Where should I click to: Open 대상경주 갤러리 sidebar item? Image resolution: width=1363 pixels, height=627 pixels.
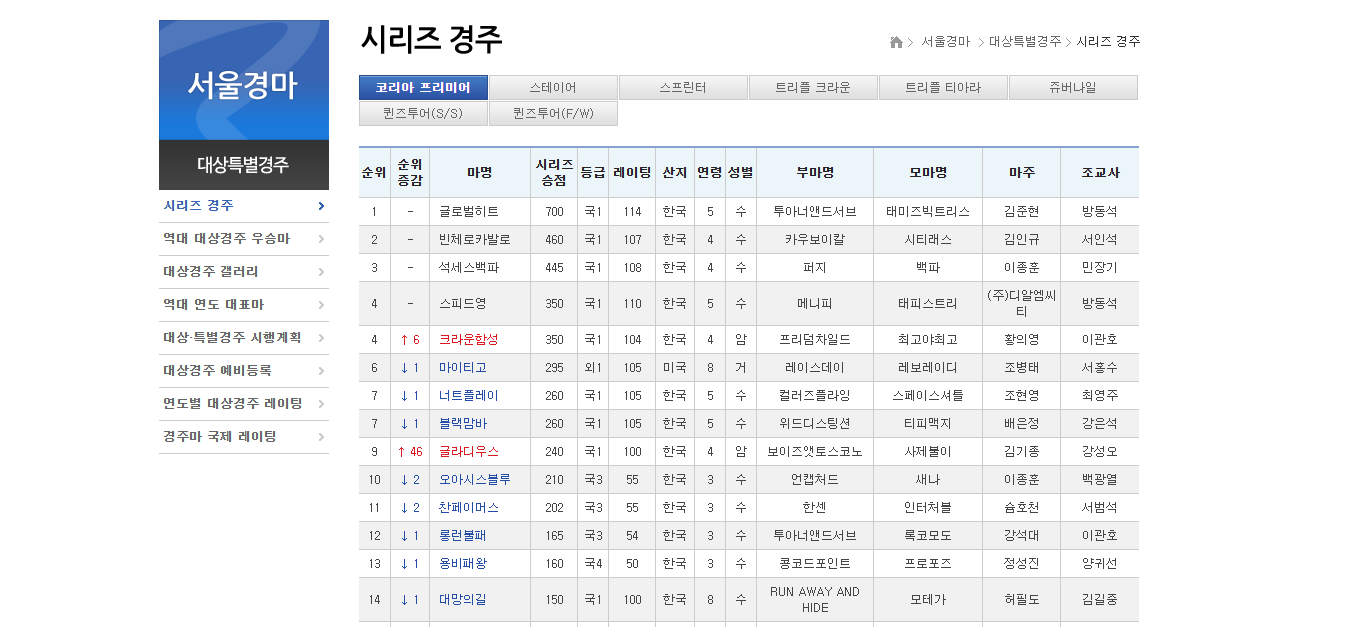click(244, 272)
